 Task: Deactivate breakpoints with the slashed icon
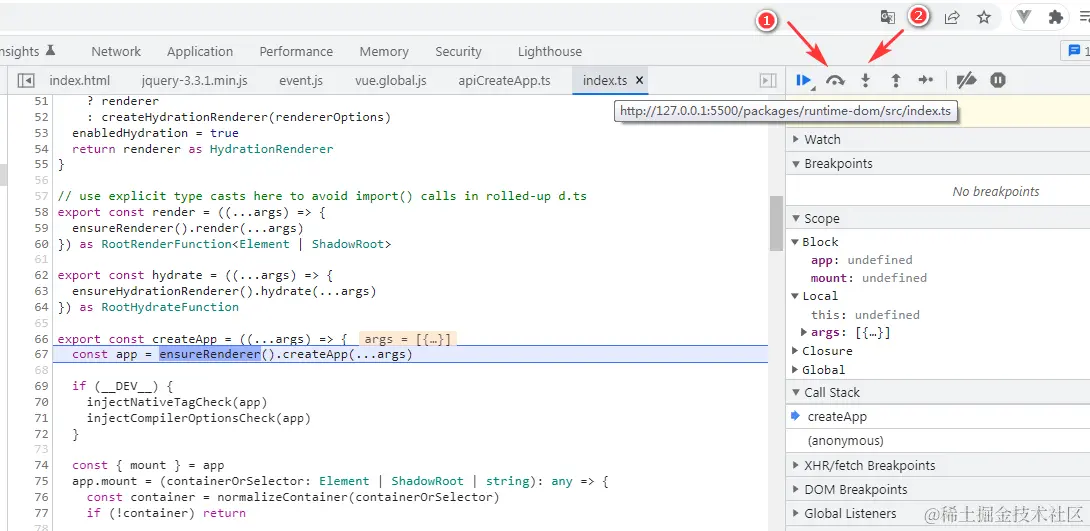click(966, 81)
